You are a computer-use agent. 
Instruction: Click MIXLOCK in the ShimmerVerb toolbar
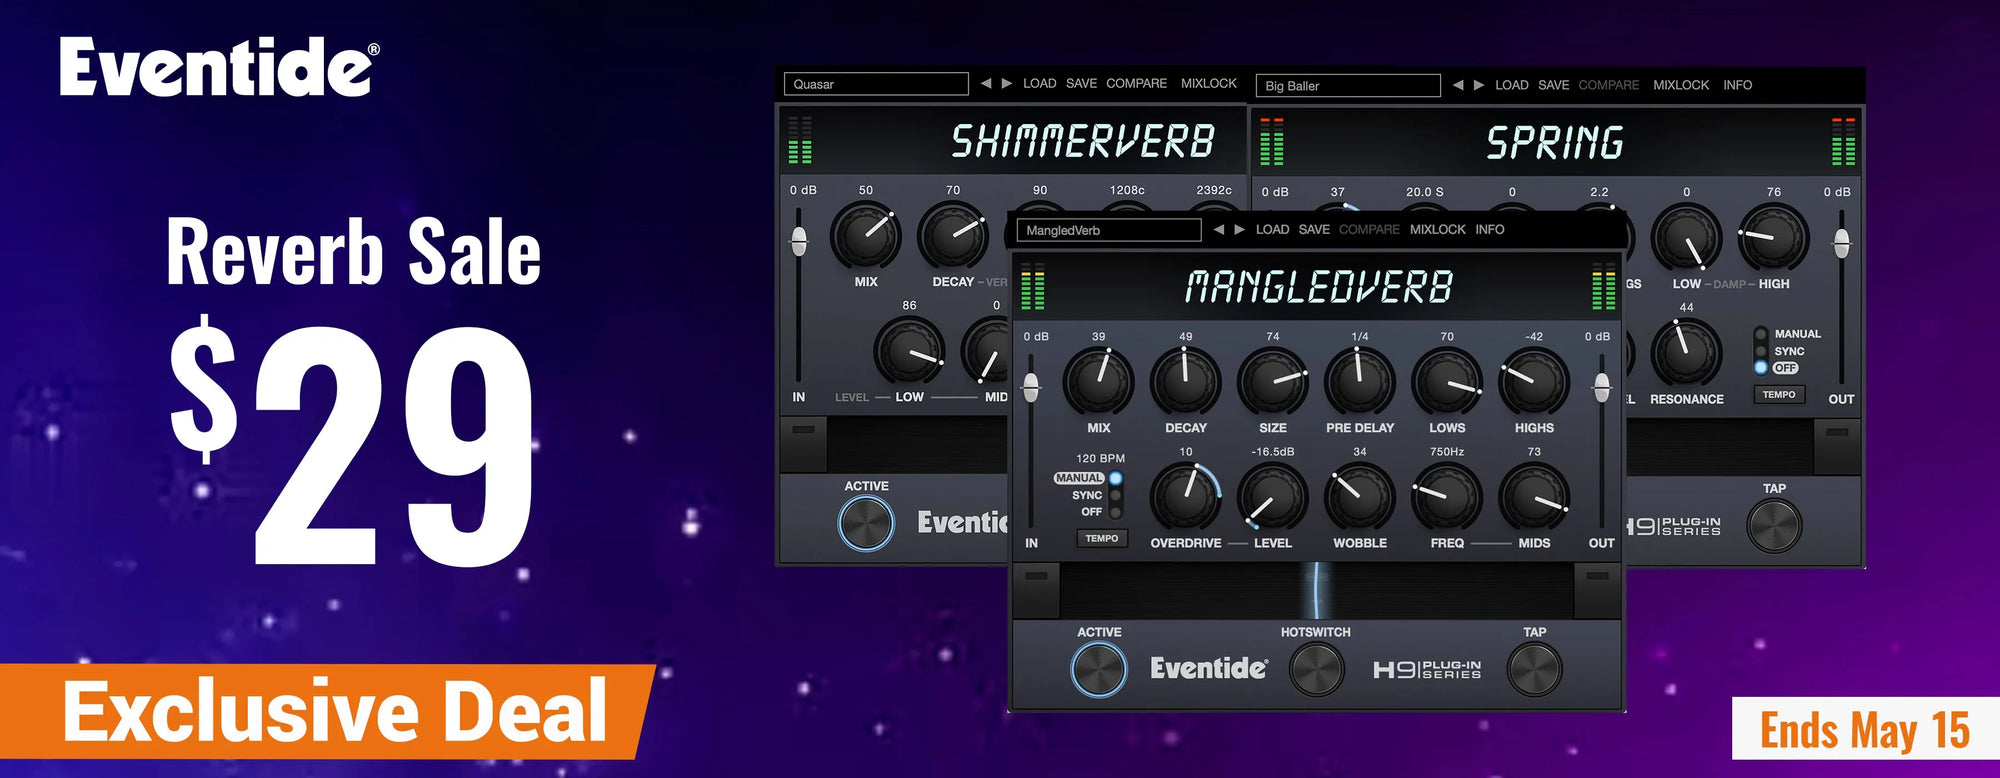tap(1209, 83)
